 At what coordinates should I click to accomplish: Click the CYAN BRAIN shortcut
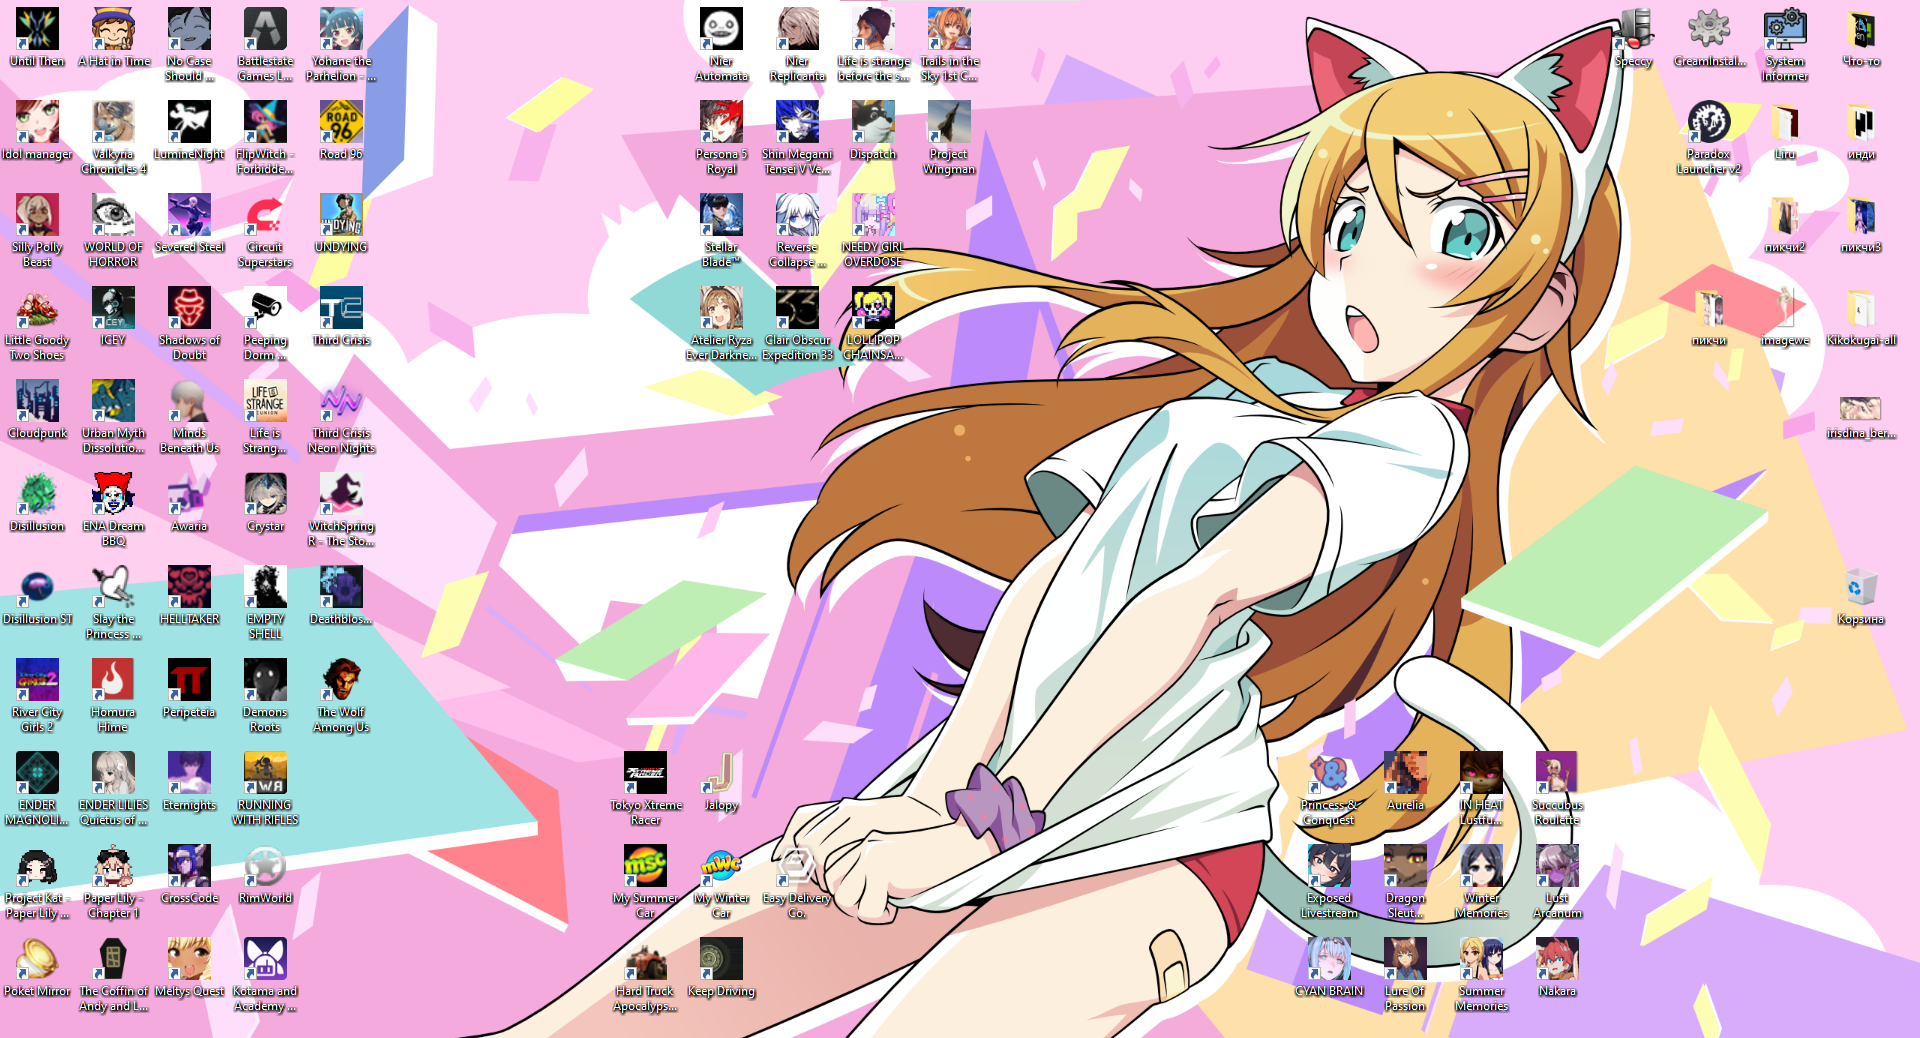click(x=1329, y=968)
